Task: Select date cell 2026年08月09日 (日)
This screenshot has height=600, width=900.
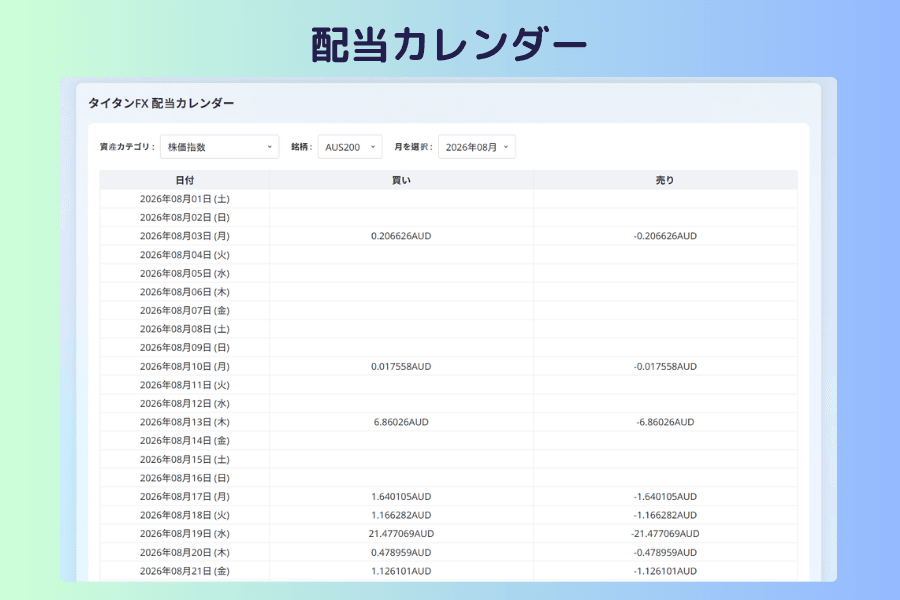Action: 185,348
